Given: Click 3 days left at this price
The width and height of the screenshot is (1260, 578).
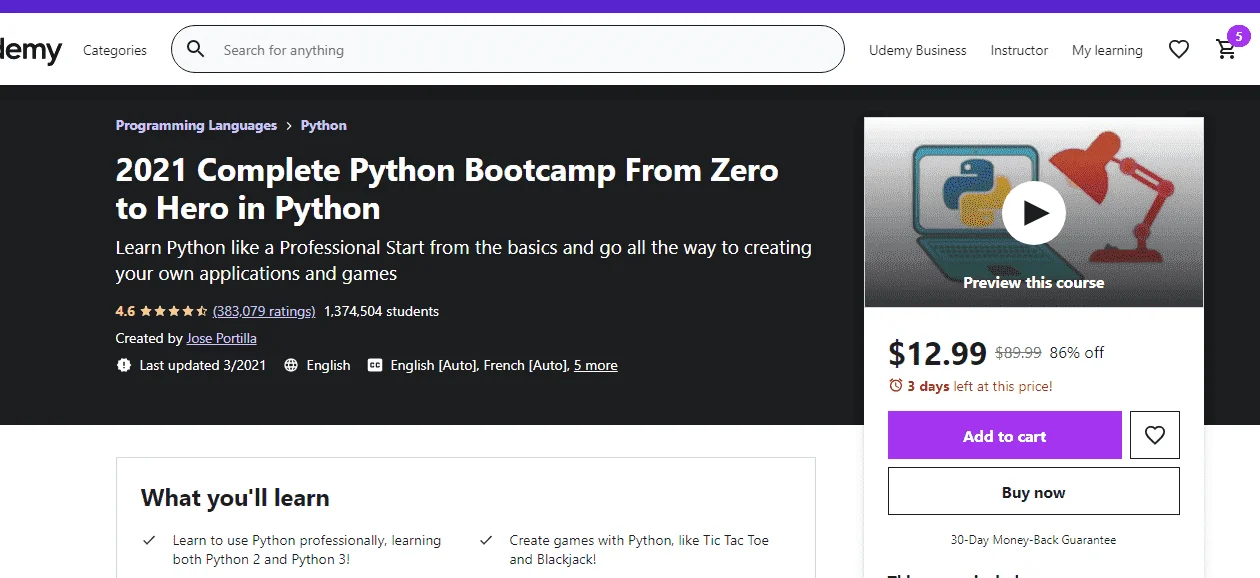Looking at the screenshot, I should pos(979,386).
